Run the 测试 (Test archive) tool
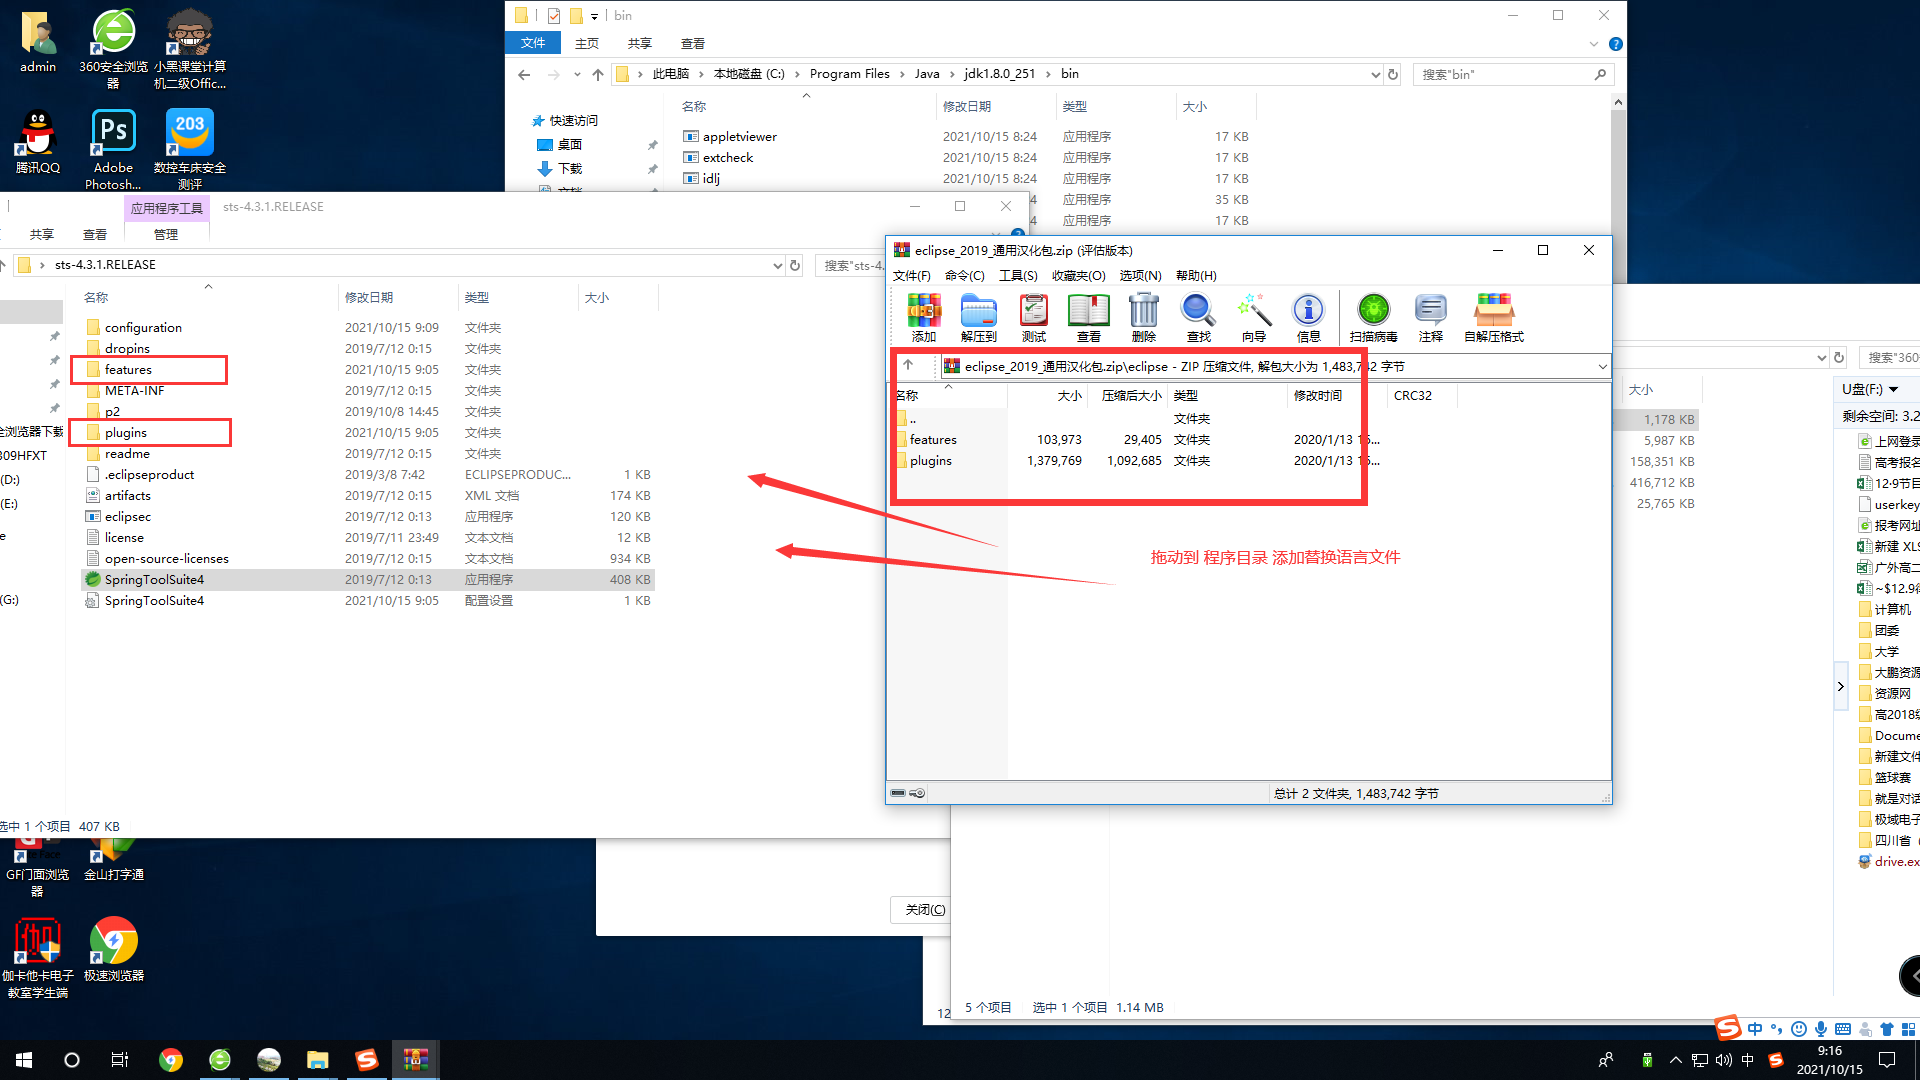Viewport: 1920px width, 1080px height. (x=1033, y=315)
